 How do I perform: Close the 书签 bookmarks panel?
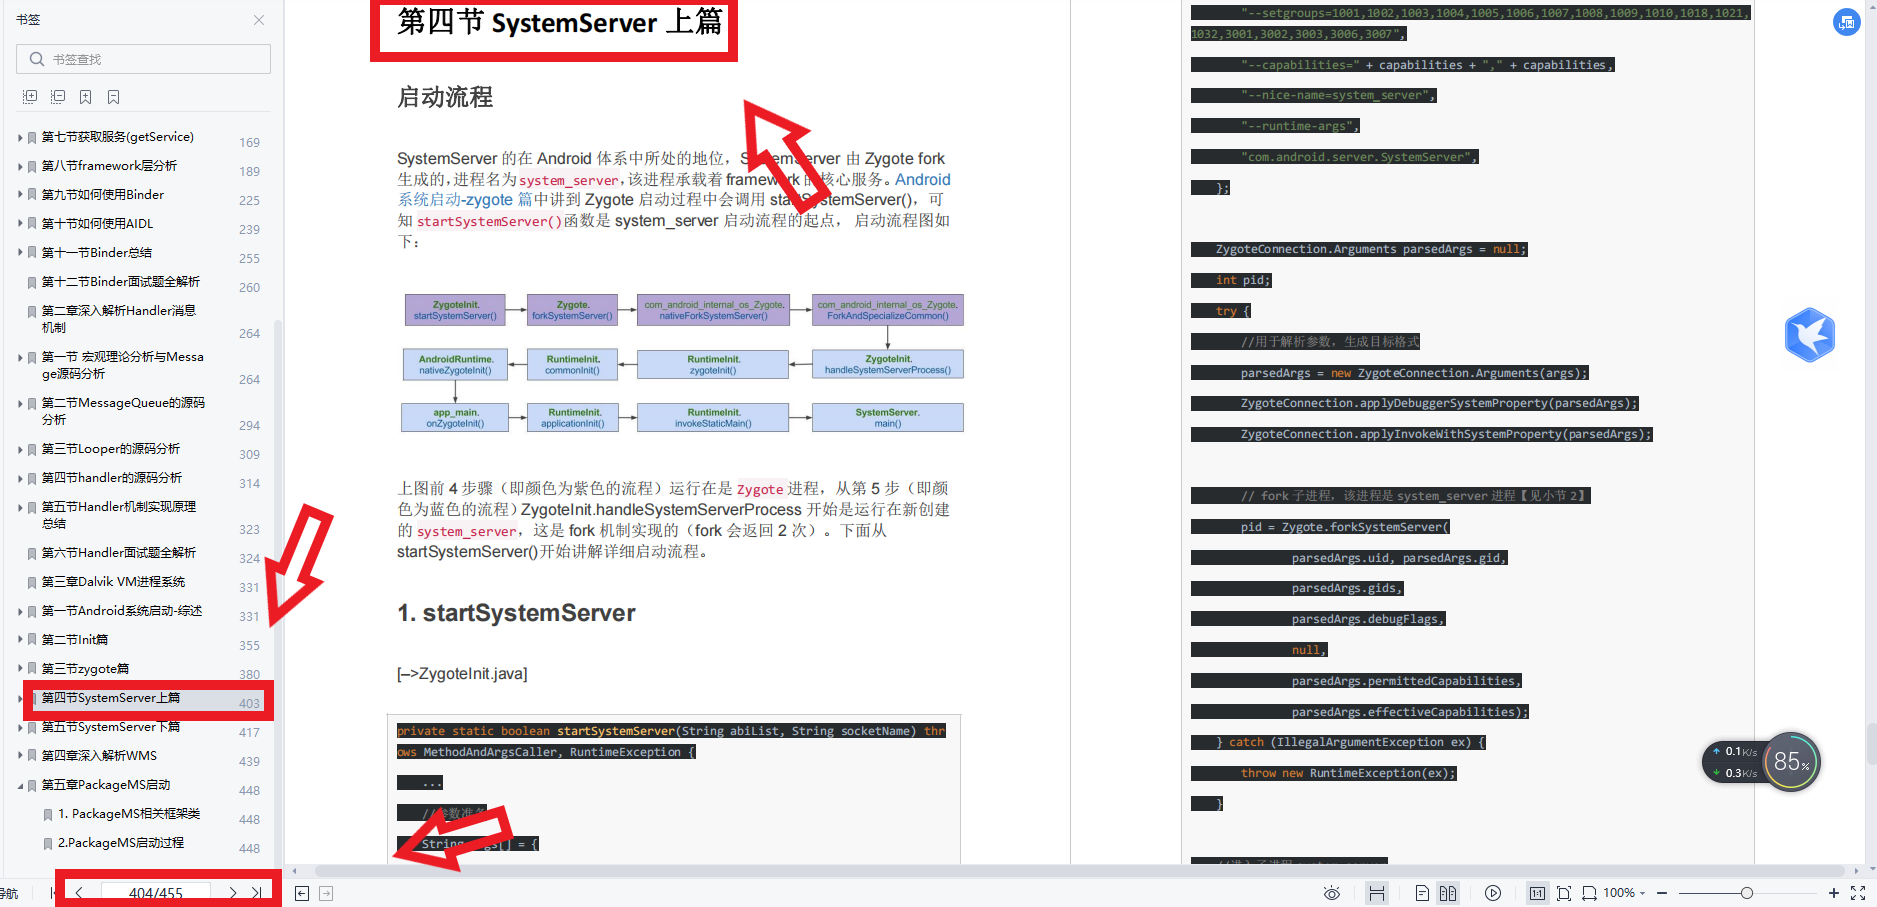pos(259,20)
